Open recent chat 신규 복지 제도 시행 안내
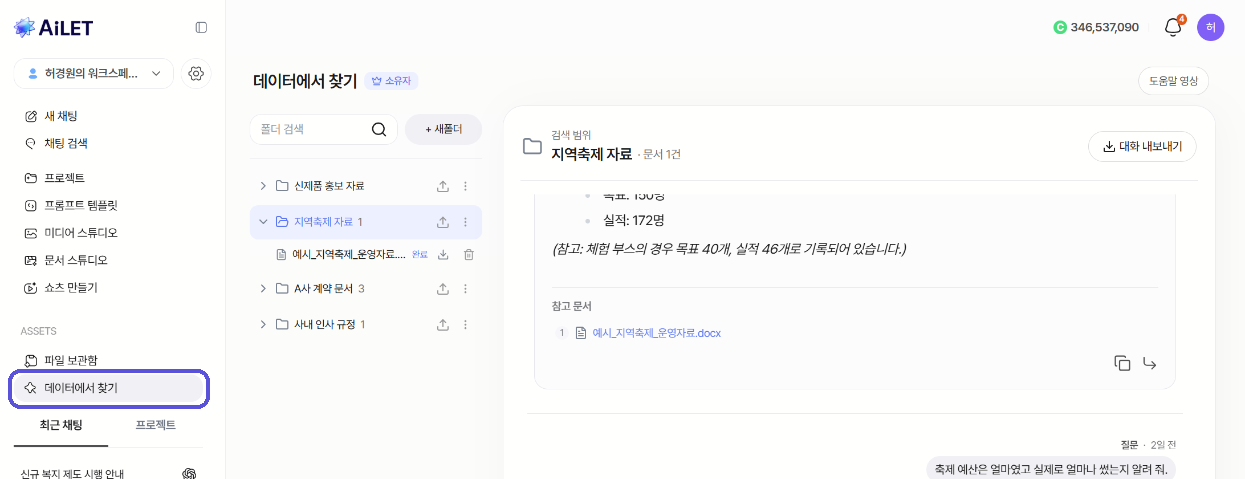The height and width of the screenshot is (479, 1245). coord(72,474)
